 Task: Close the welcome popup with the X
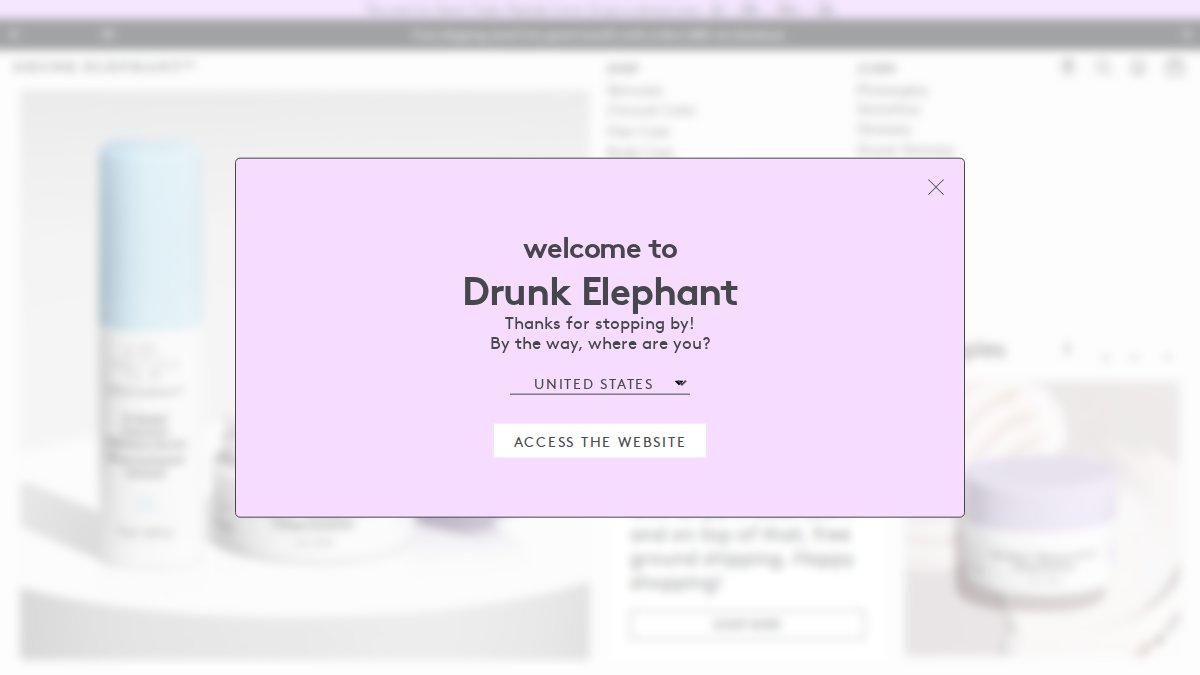[x=936, y=187]
